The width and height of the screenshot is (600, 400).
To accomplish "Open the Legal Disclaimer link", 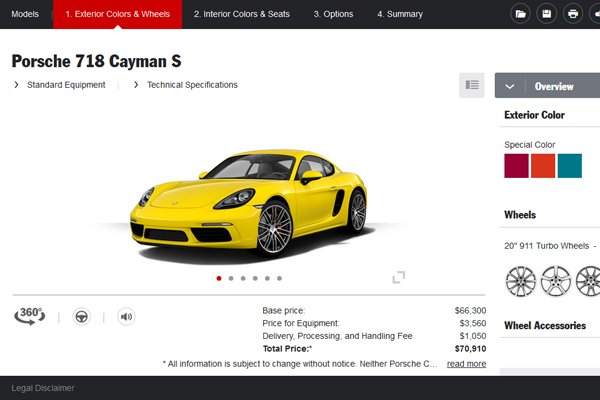I will (x=43, y=388).
